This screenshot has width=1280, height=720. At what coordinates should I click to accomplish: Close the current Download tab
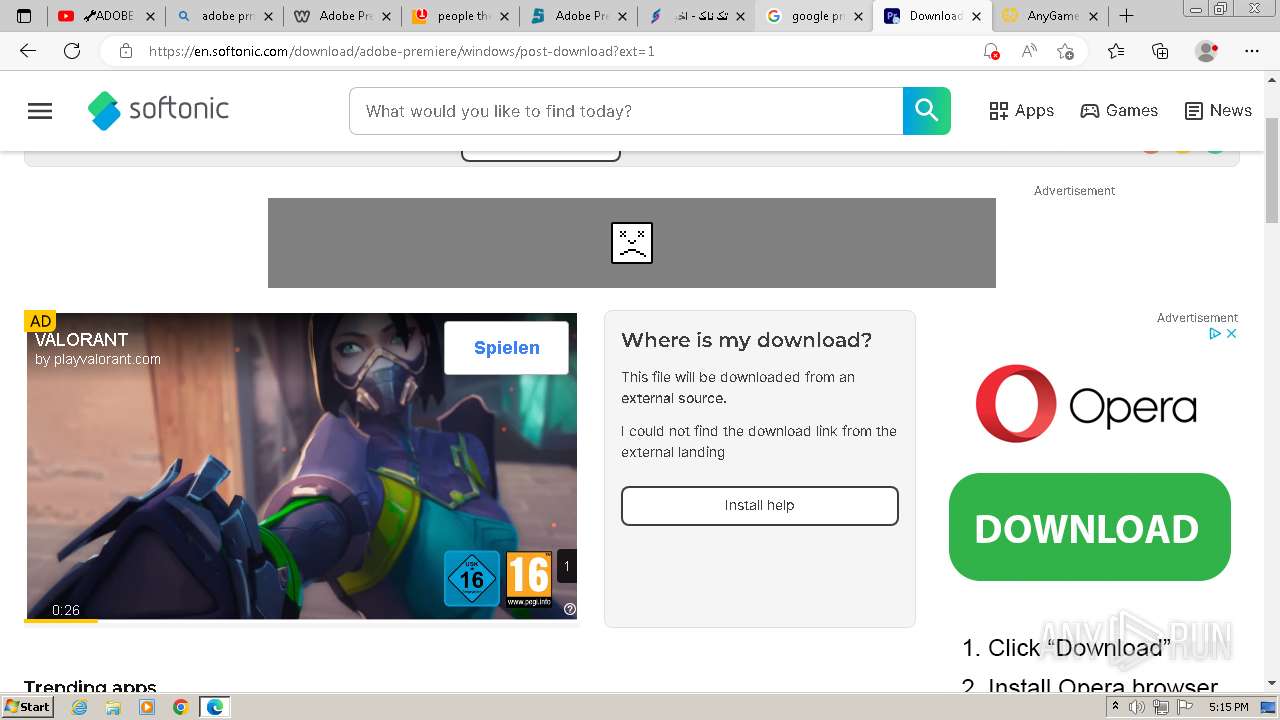977,16
